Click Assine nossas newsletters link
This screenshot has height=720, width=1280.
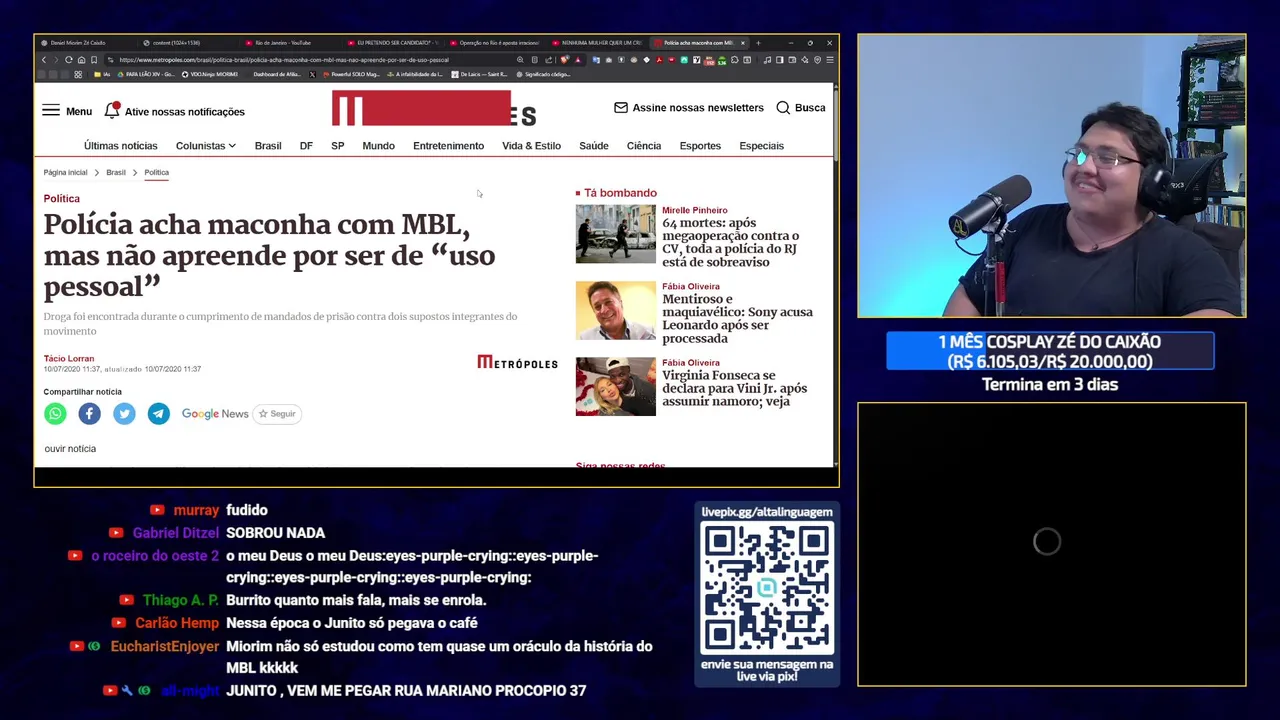click(x=698, y=107)
